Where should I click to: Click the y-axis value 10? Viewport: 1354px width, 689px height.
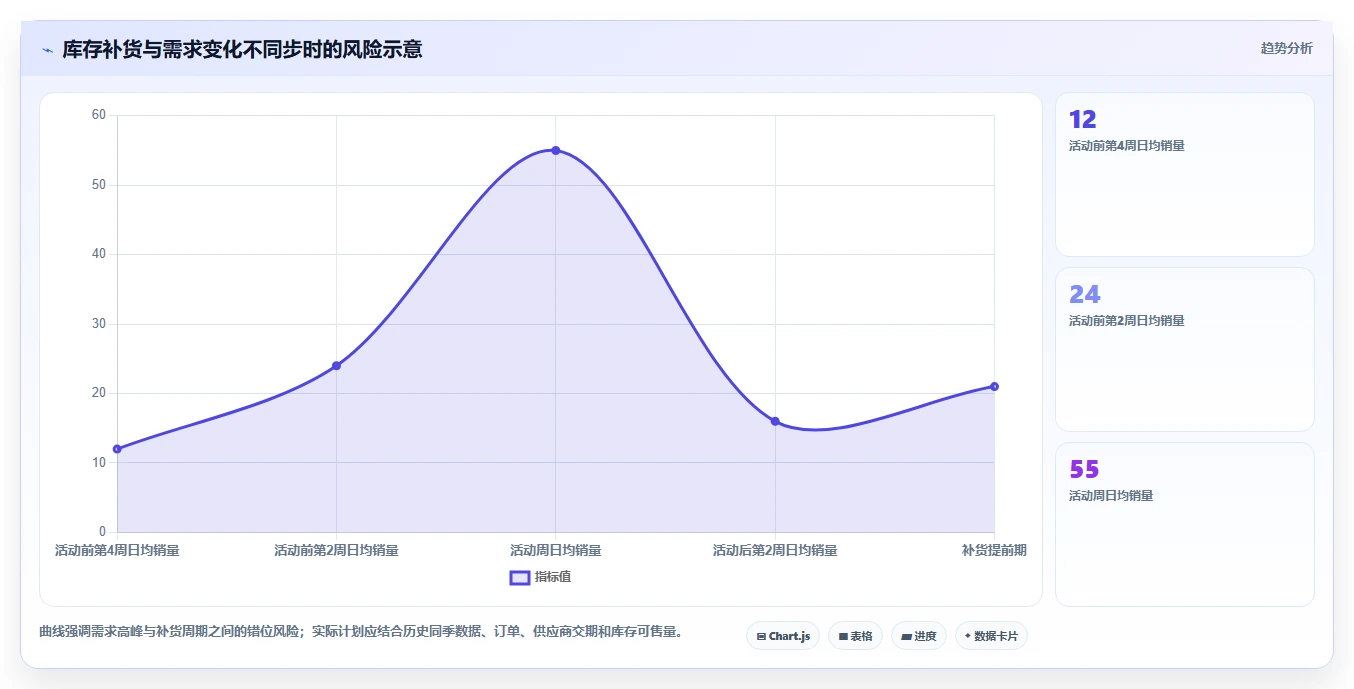coord(98,462)
